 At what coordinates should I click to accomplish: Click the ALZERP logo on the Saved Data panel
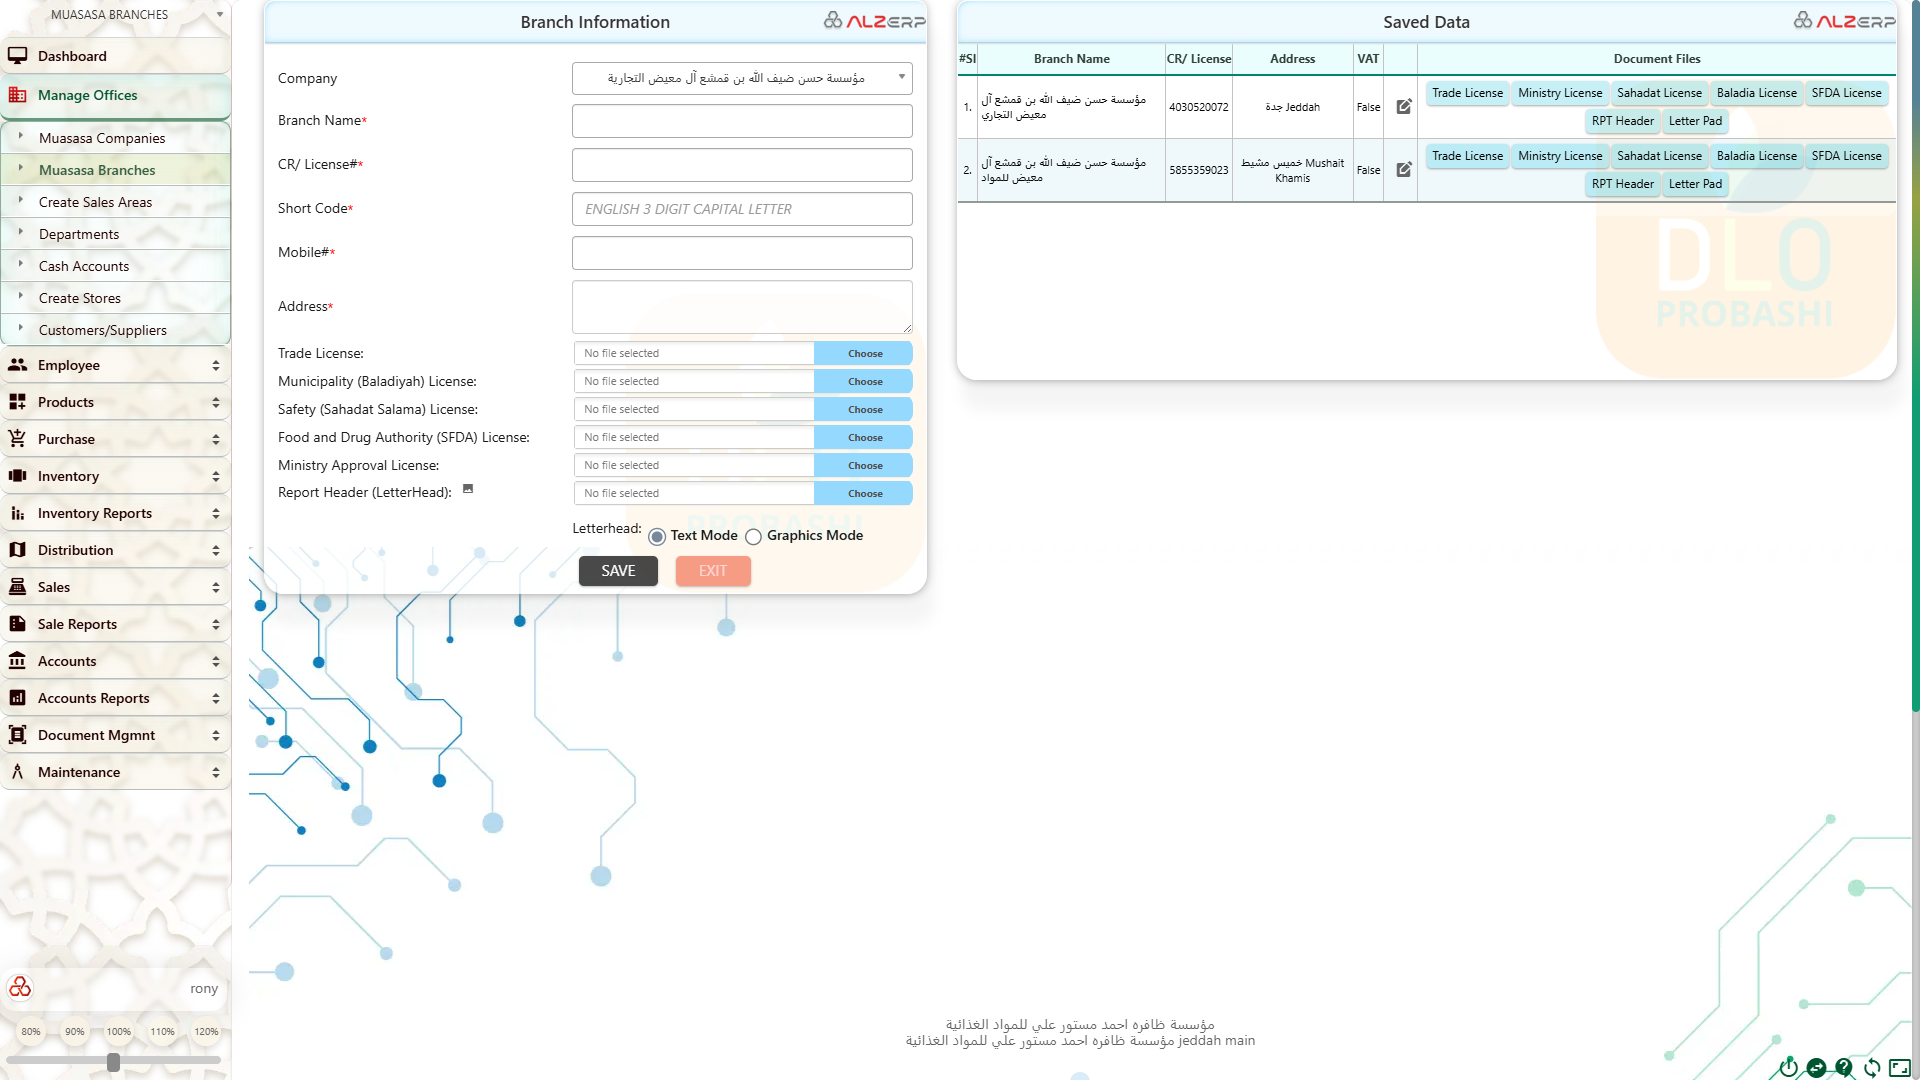click(x=1843, y=19)
